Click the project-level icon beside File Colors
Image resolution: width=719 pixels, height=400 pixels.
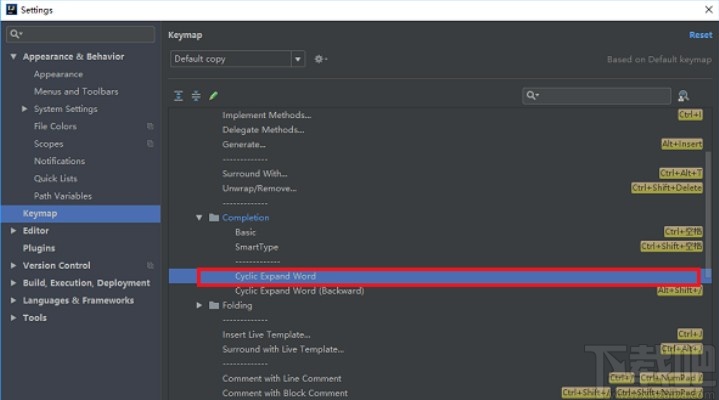150,126
